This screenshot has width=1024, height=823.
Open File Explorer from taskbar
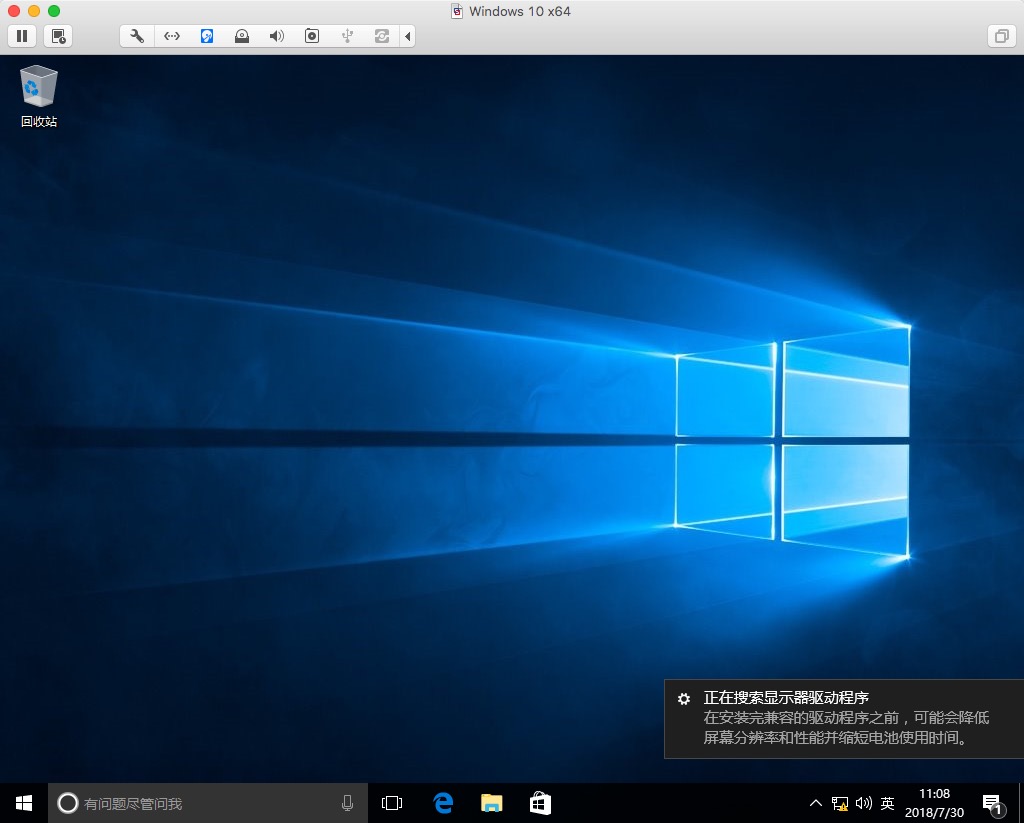tap(492, 803)
